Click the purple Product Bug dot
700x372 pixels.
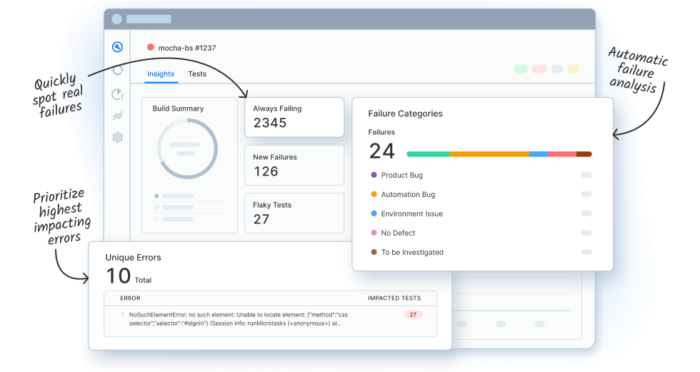point(374,175)
